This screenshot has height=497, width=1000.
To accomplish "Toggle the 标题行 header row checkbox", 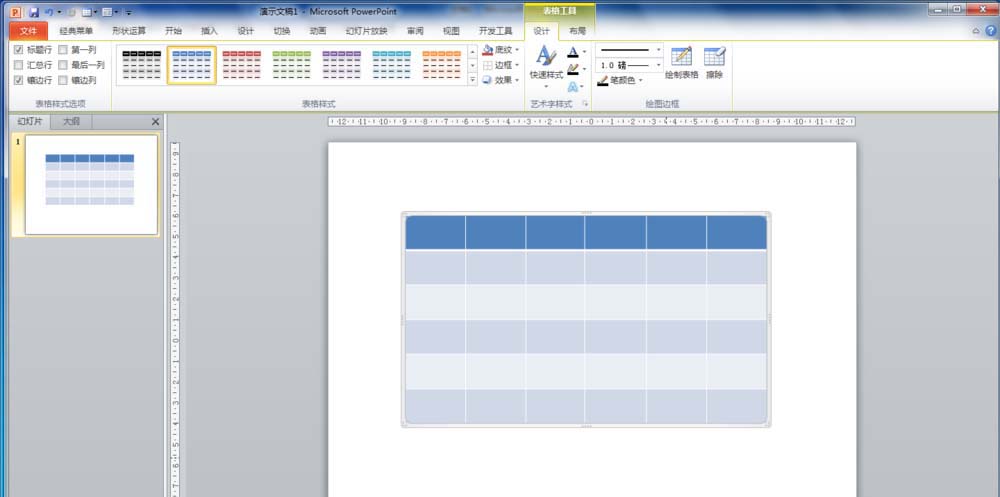I will 18,50.
